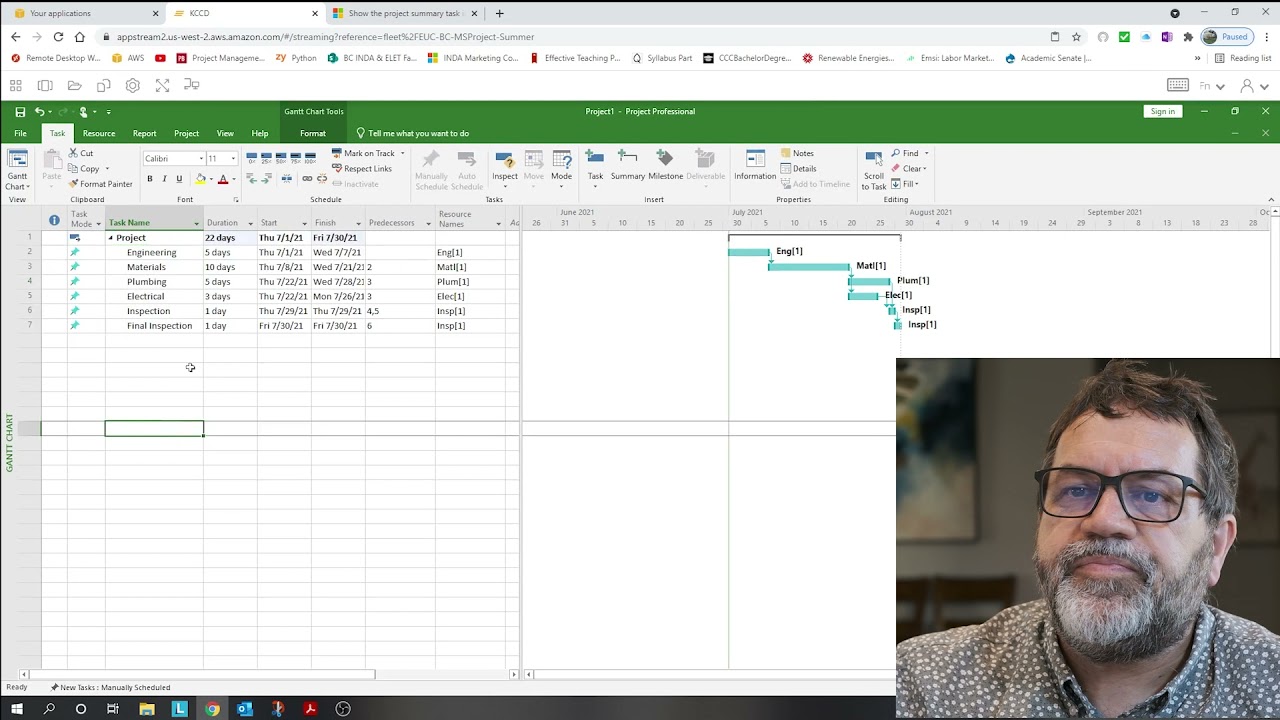Click Respect Links button
The image size is (1280, 720).
coord(361,168)
